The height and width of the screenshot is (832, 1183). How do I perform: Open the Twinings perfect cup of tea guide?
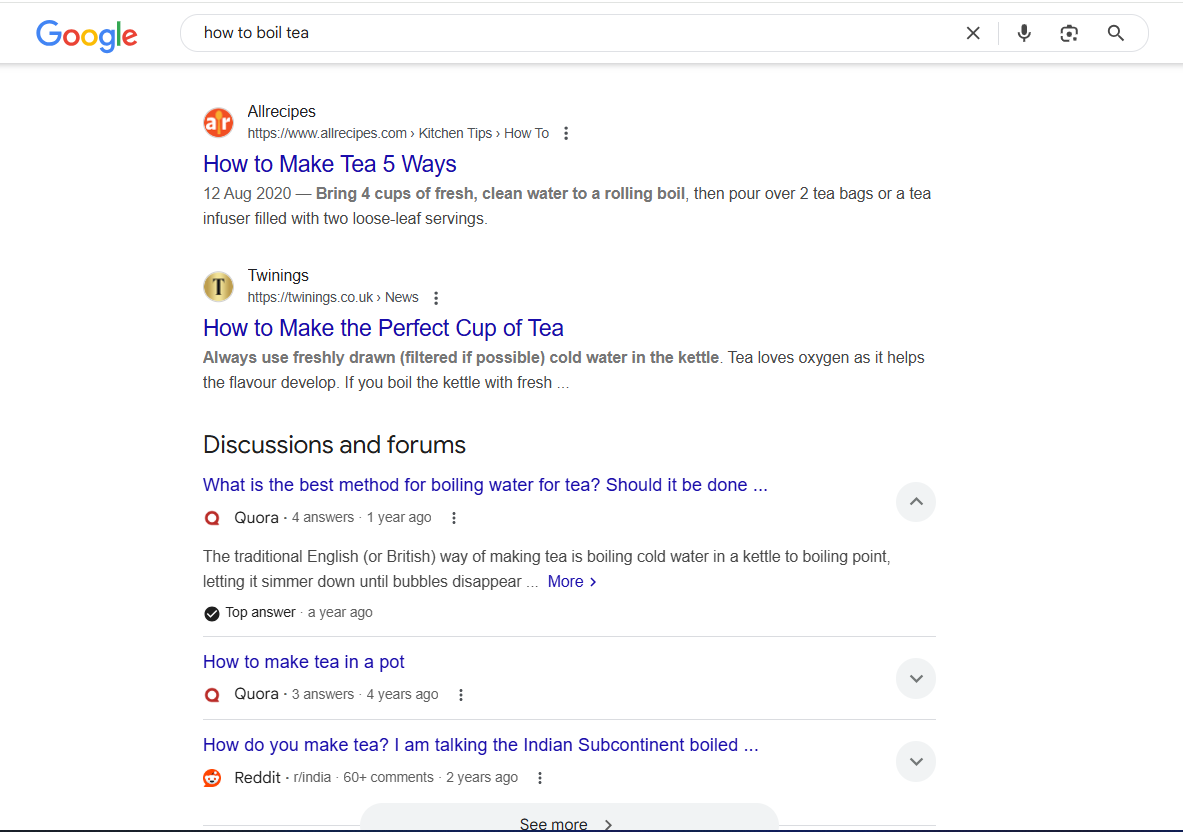[x=383, y=327]
